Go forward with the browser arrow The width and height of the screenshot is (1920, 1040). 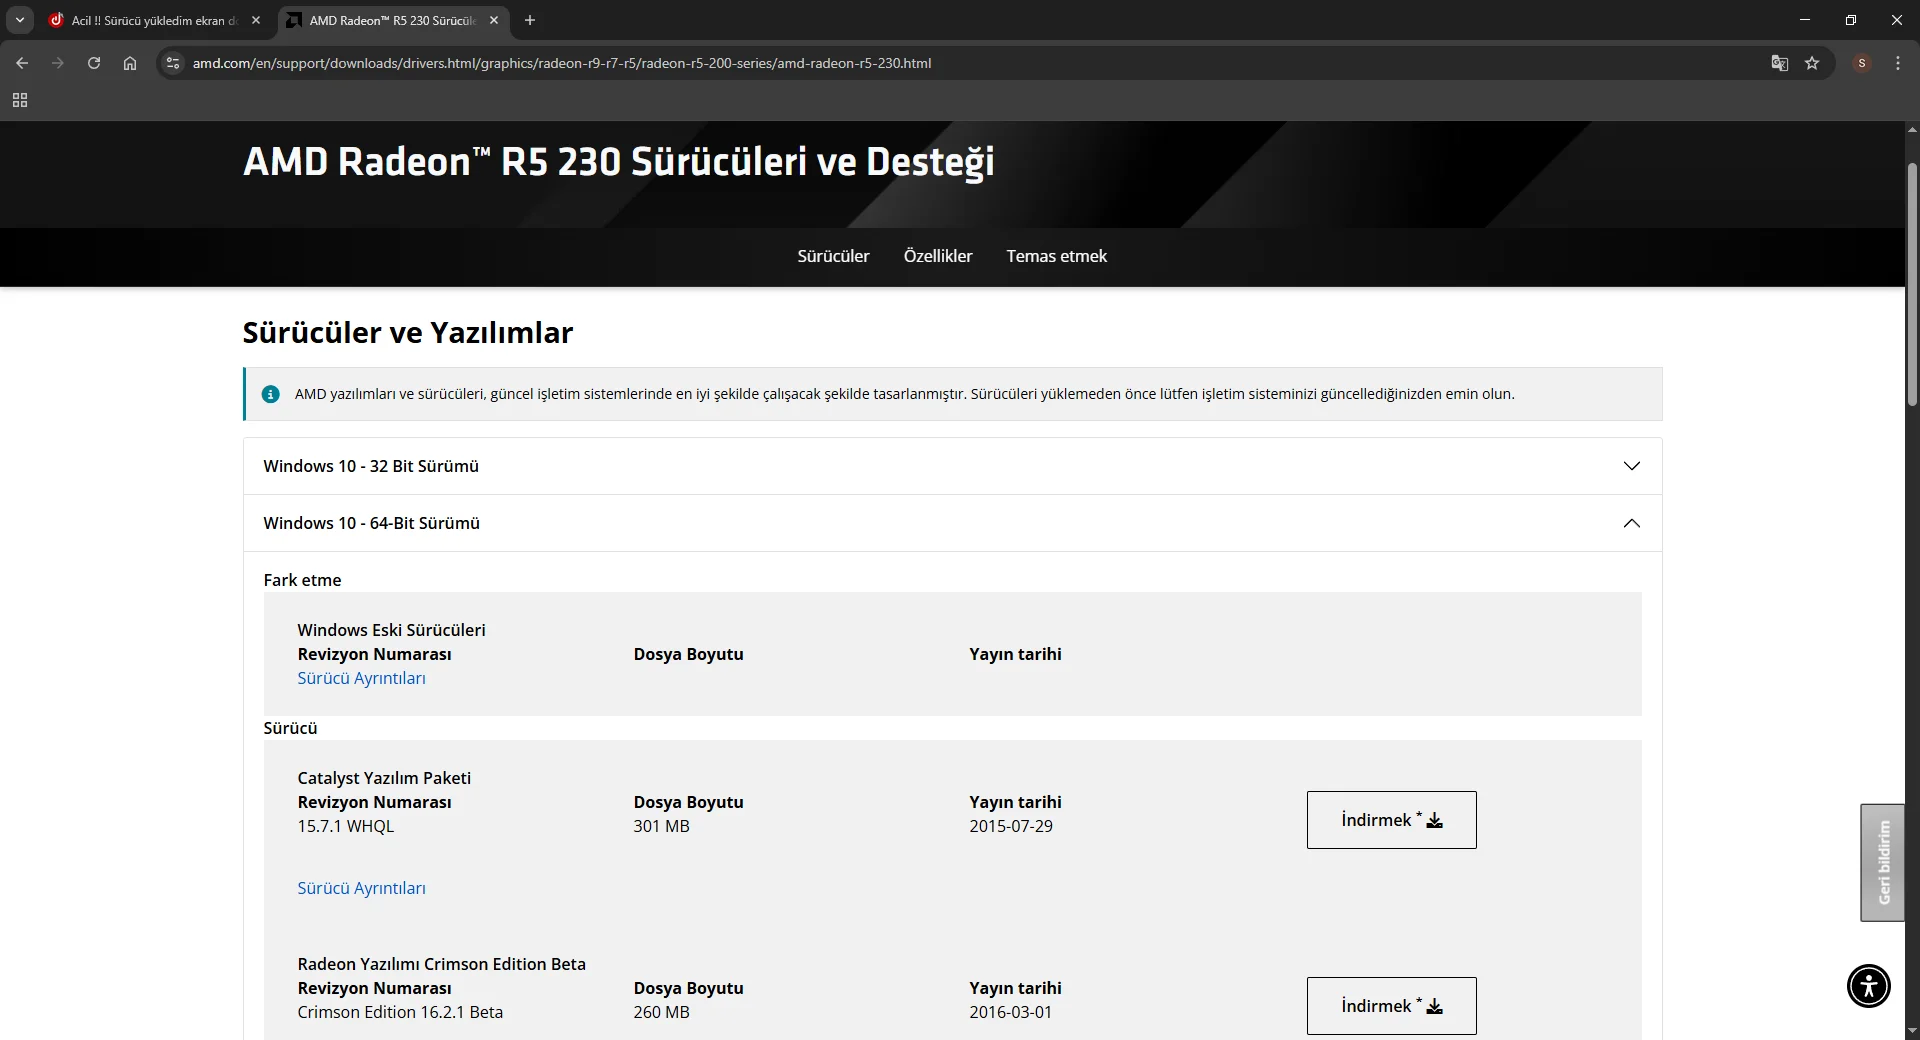click(58, 63)
